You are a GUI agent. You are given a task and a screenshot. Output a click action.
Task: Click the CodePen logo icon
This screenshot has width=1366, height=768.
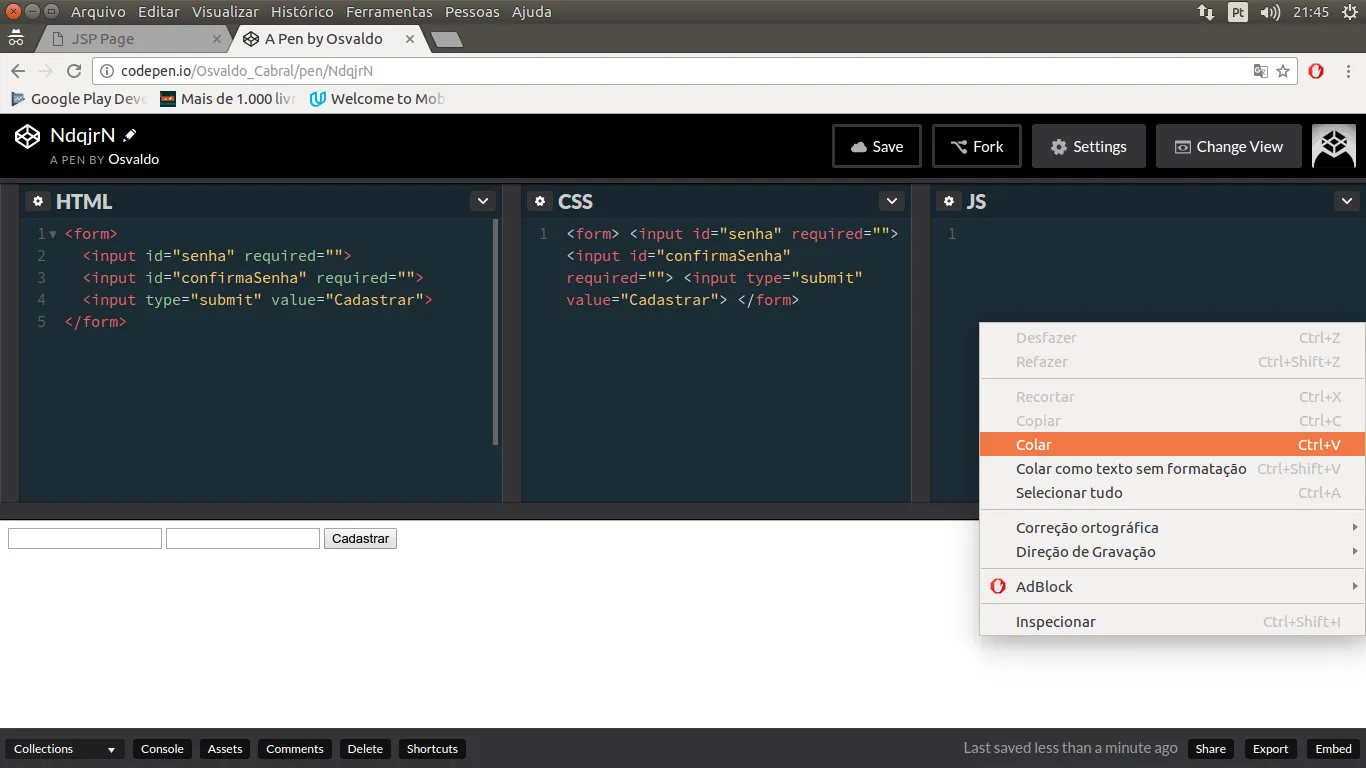coord(27,136)
